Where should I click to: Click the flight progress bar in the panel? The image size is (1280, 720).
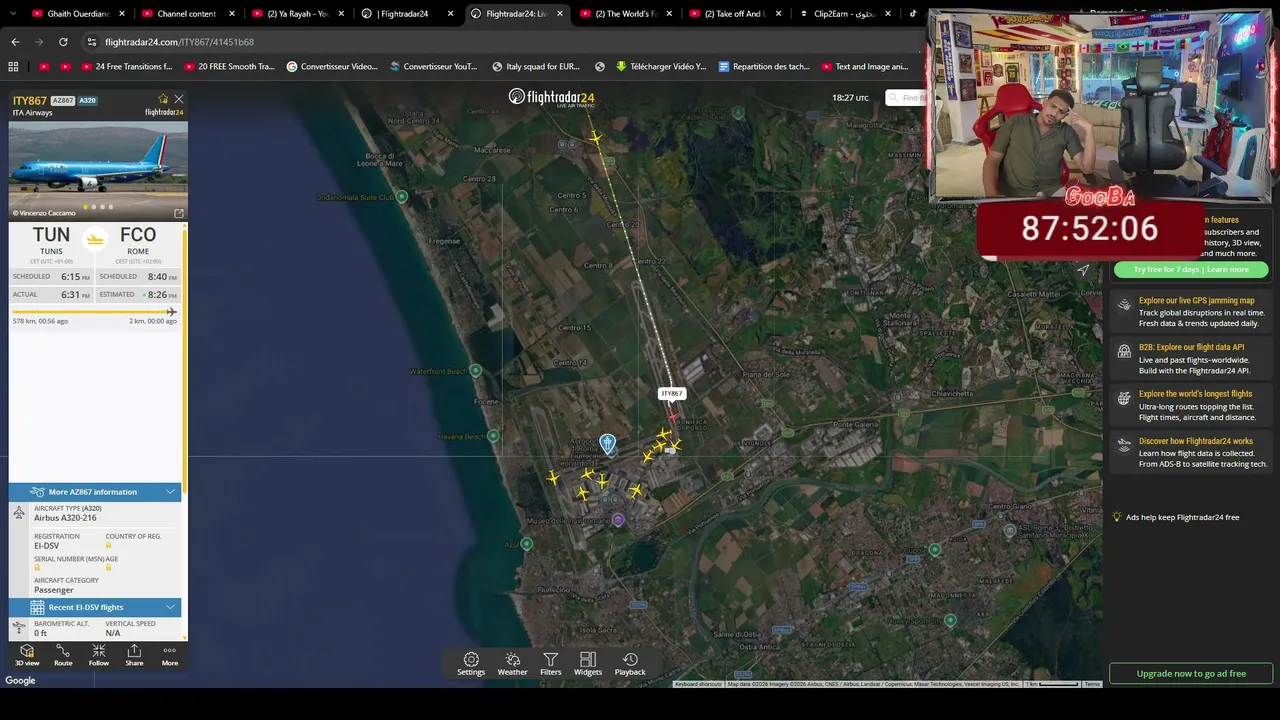pos(95,312)
